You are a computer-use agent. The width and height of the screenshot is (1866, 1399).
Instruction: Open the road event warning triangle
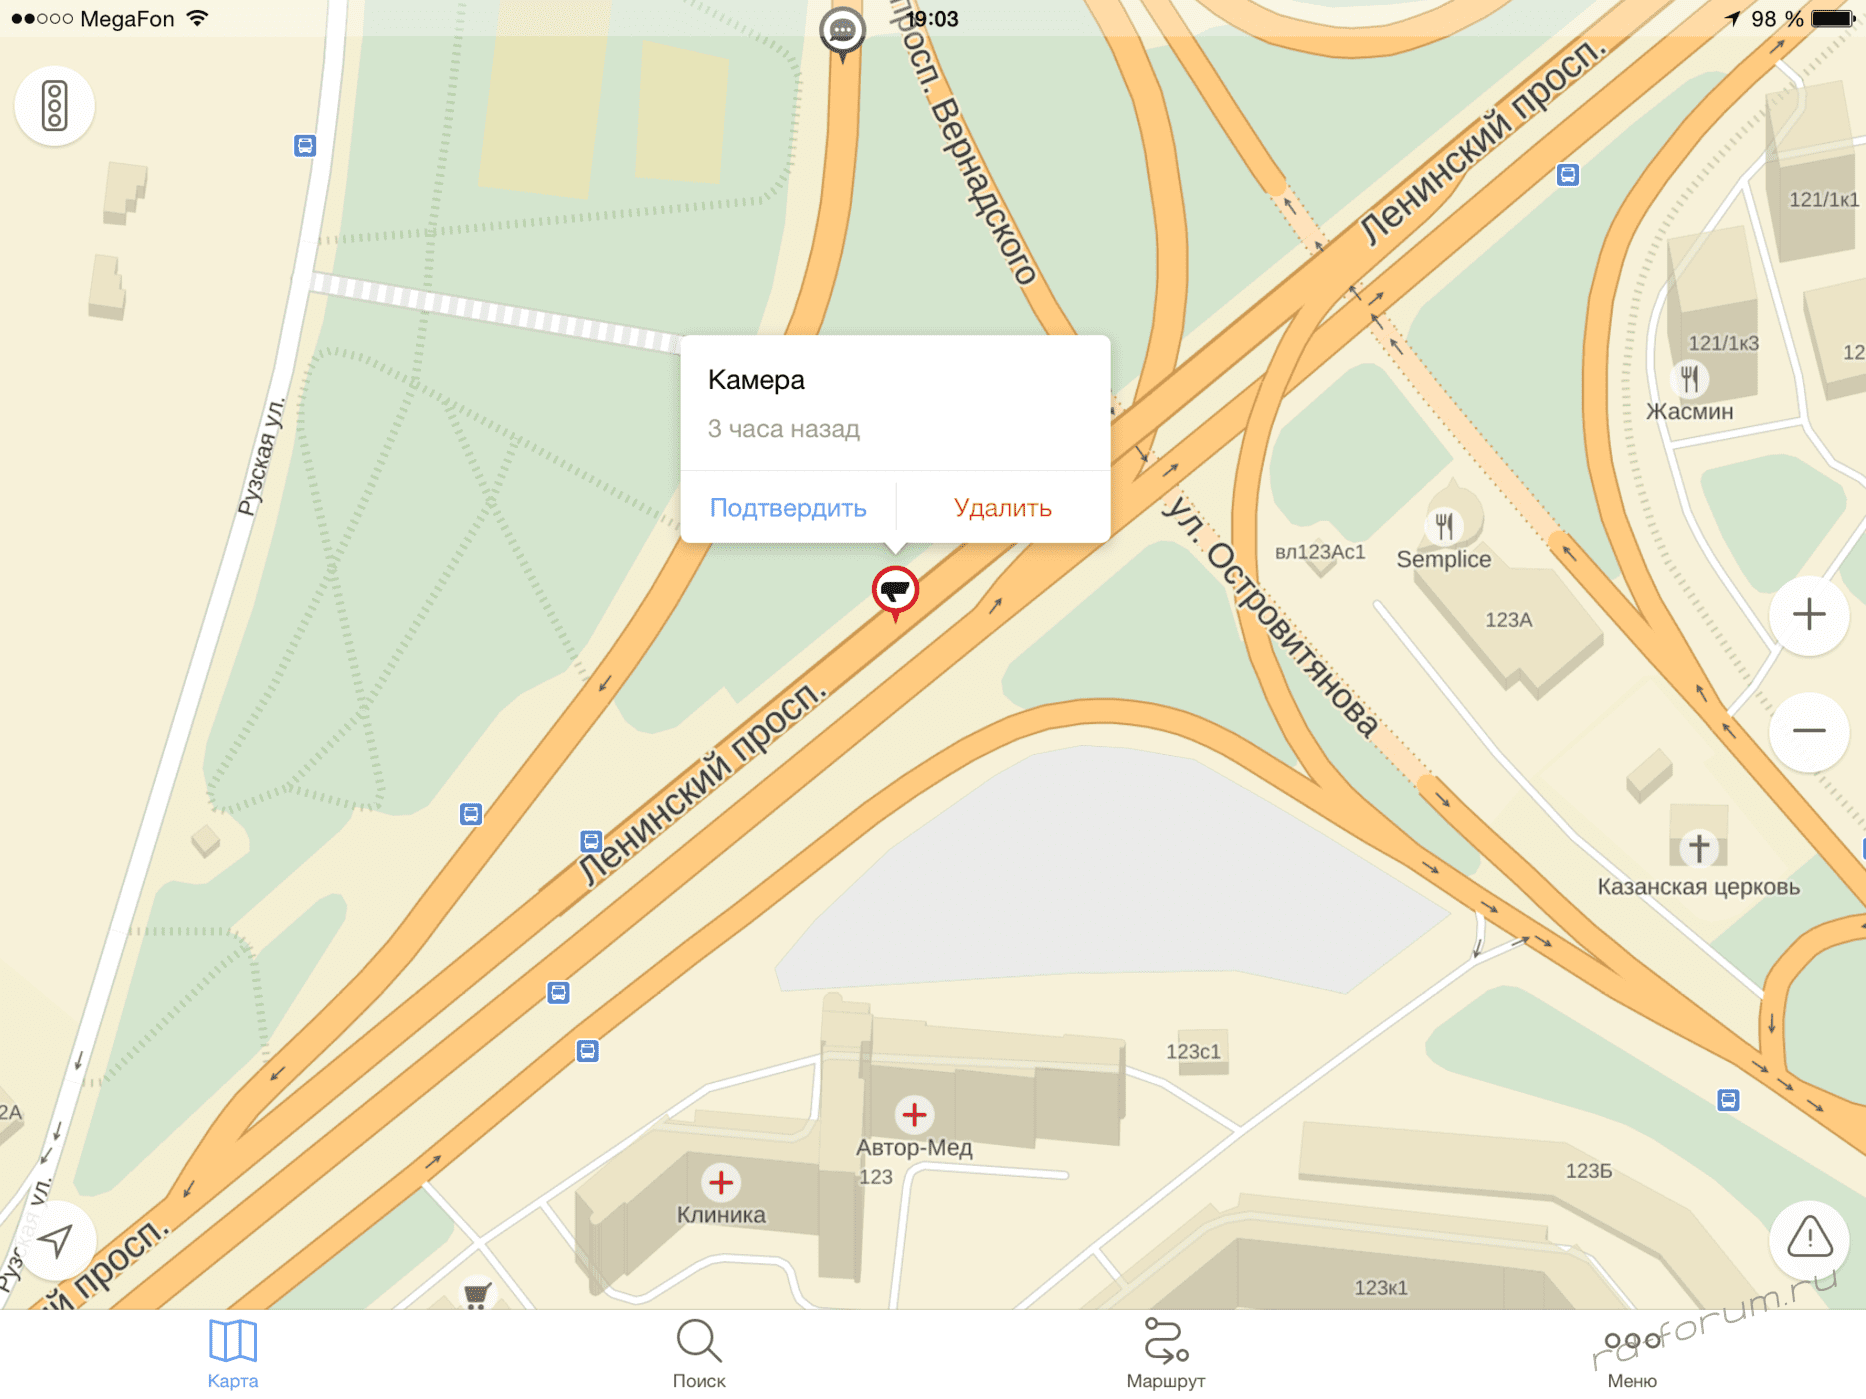(1809, 1238)
